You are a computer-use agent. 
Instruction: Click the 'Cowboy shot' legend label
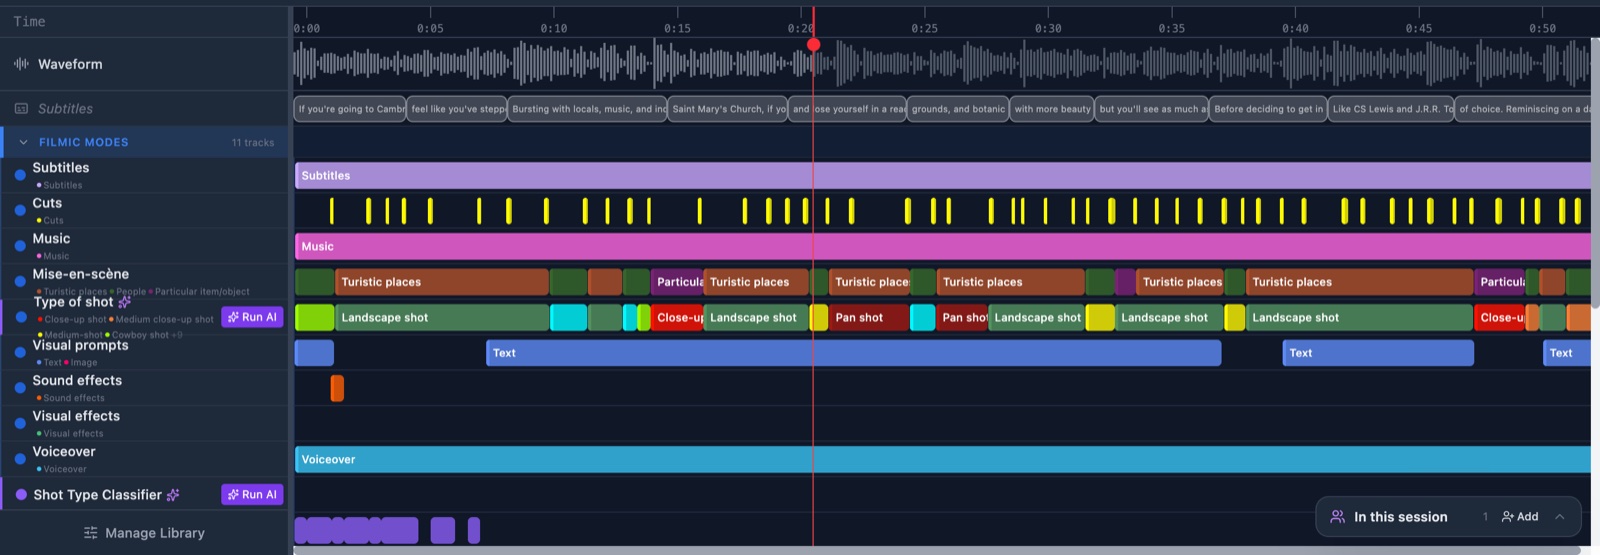[140, 335]
